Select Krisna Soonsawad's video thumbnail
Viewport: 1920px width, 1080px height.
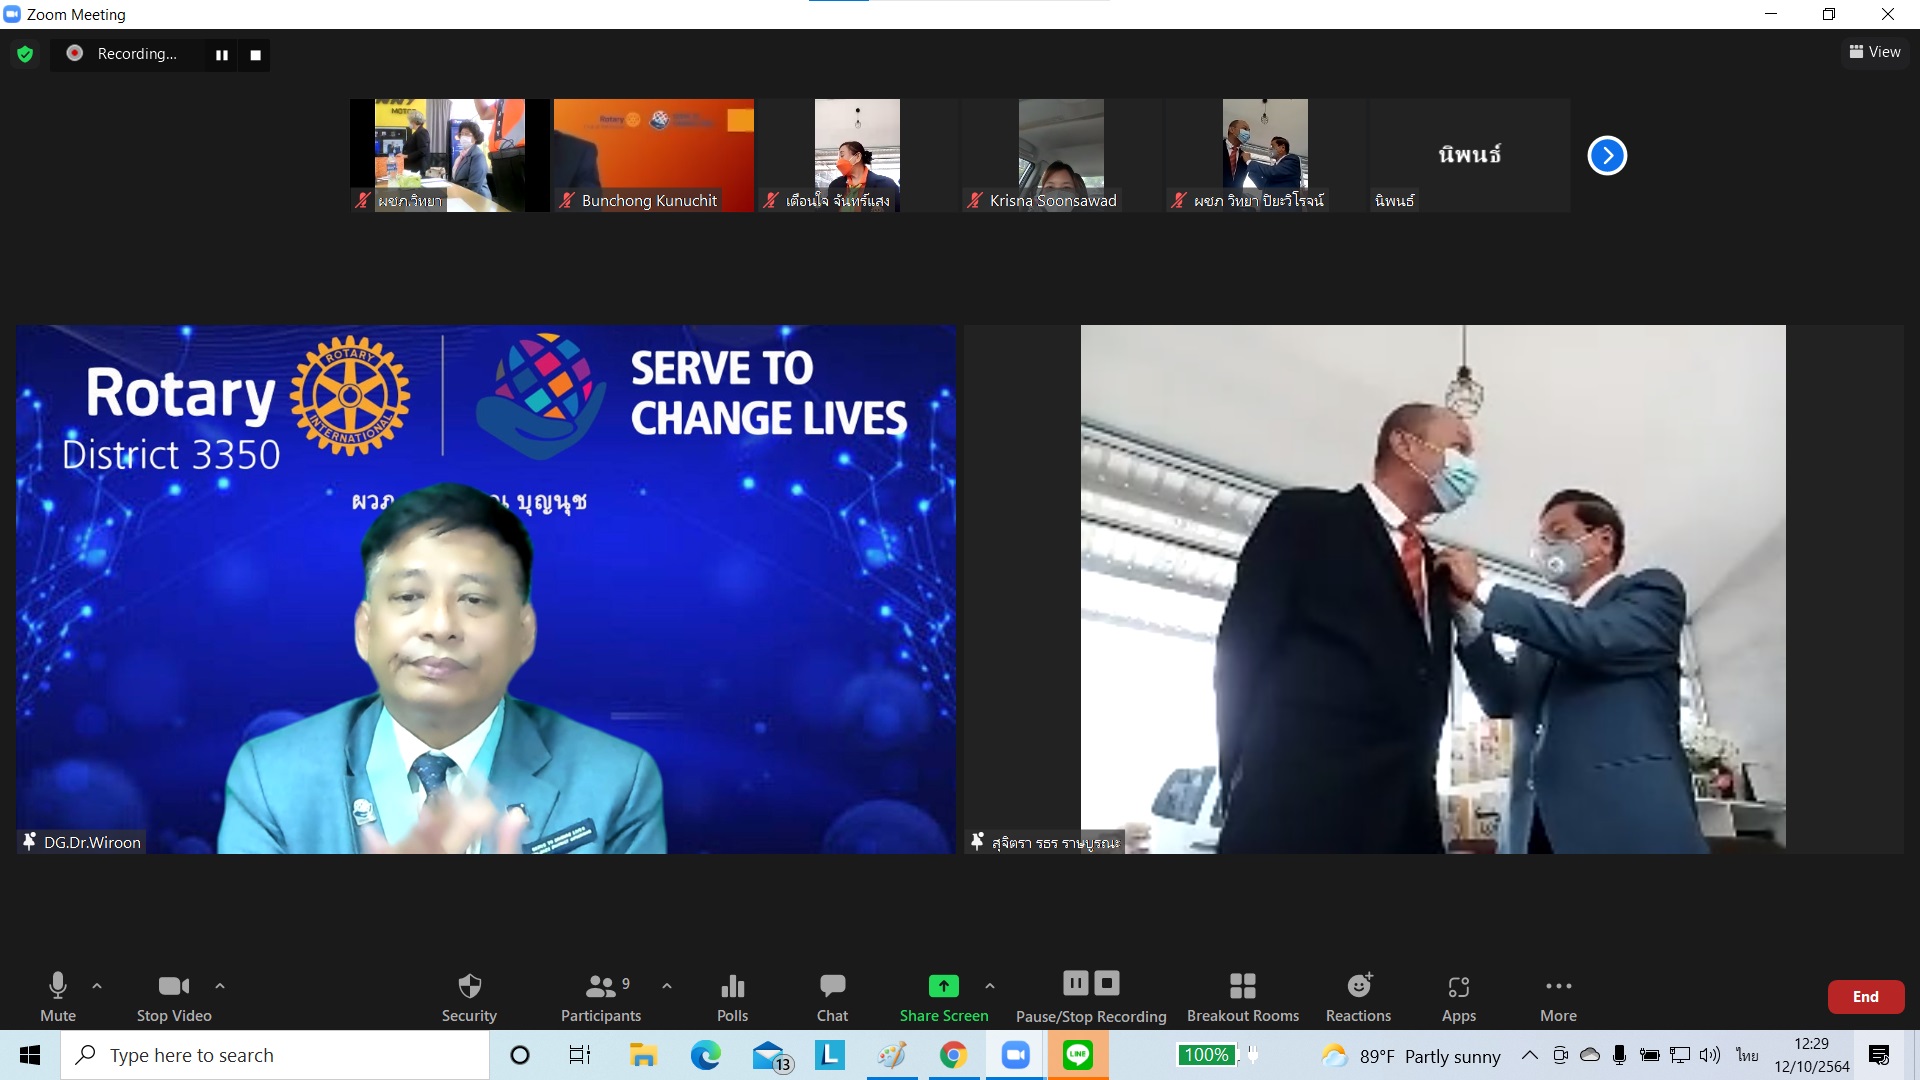tap(1061, 155)
